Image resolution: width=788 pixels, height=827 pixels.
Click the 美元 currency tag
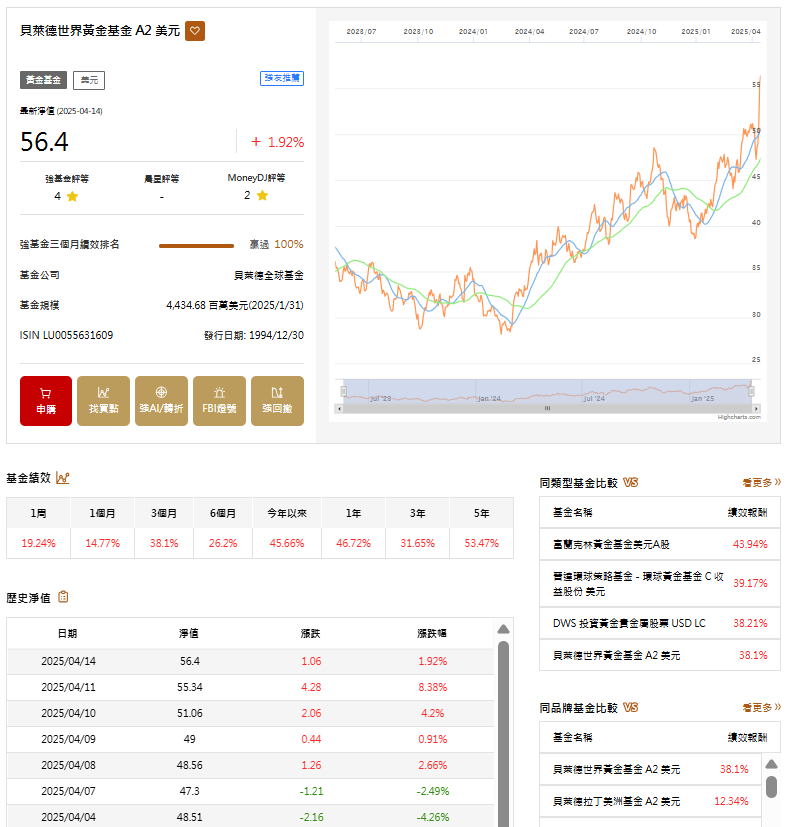[x=89, y=80]
